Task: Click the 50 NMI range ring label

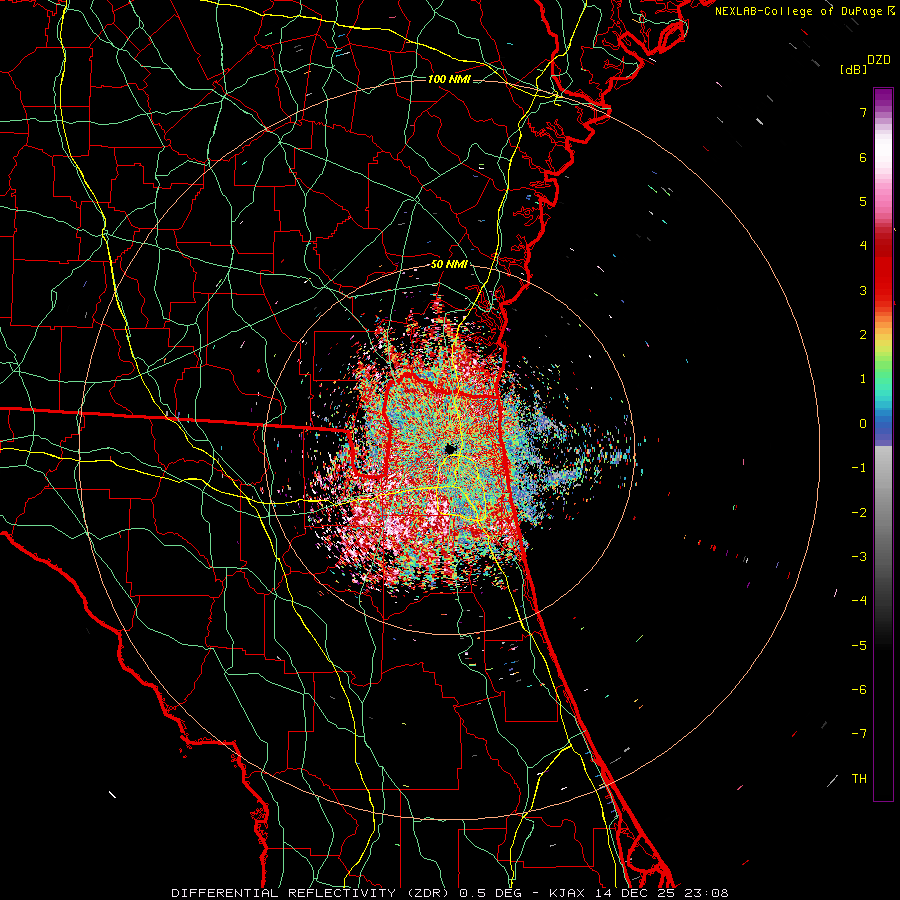Action: pos(449,264)
